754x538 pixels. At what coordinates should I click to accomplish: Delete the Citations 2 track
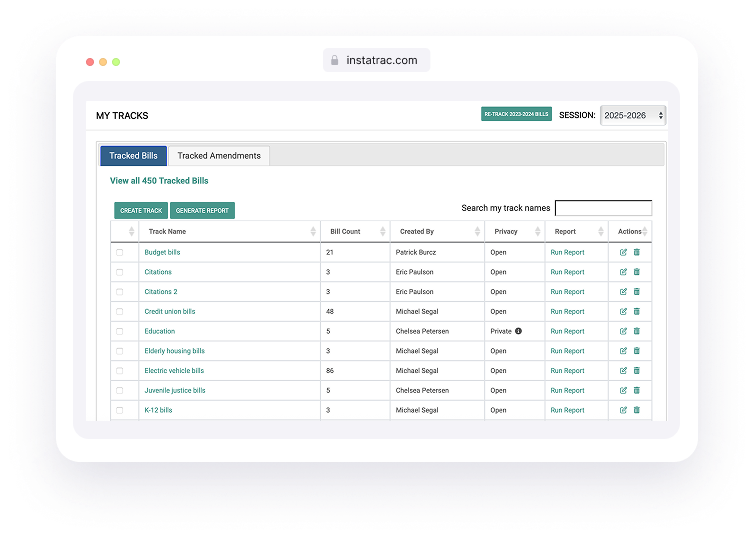637,292
